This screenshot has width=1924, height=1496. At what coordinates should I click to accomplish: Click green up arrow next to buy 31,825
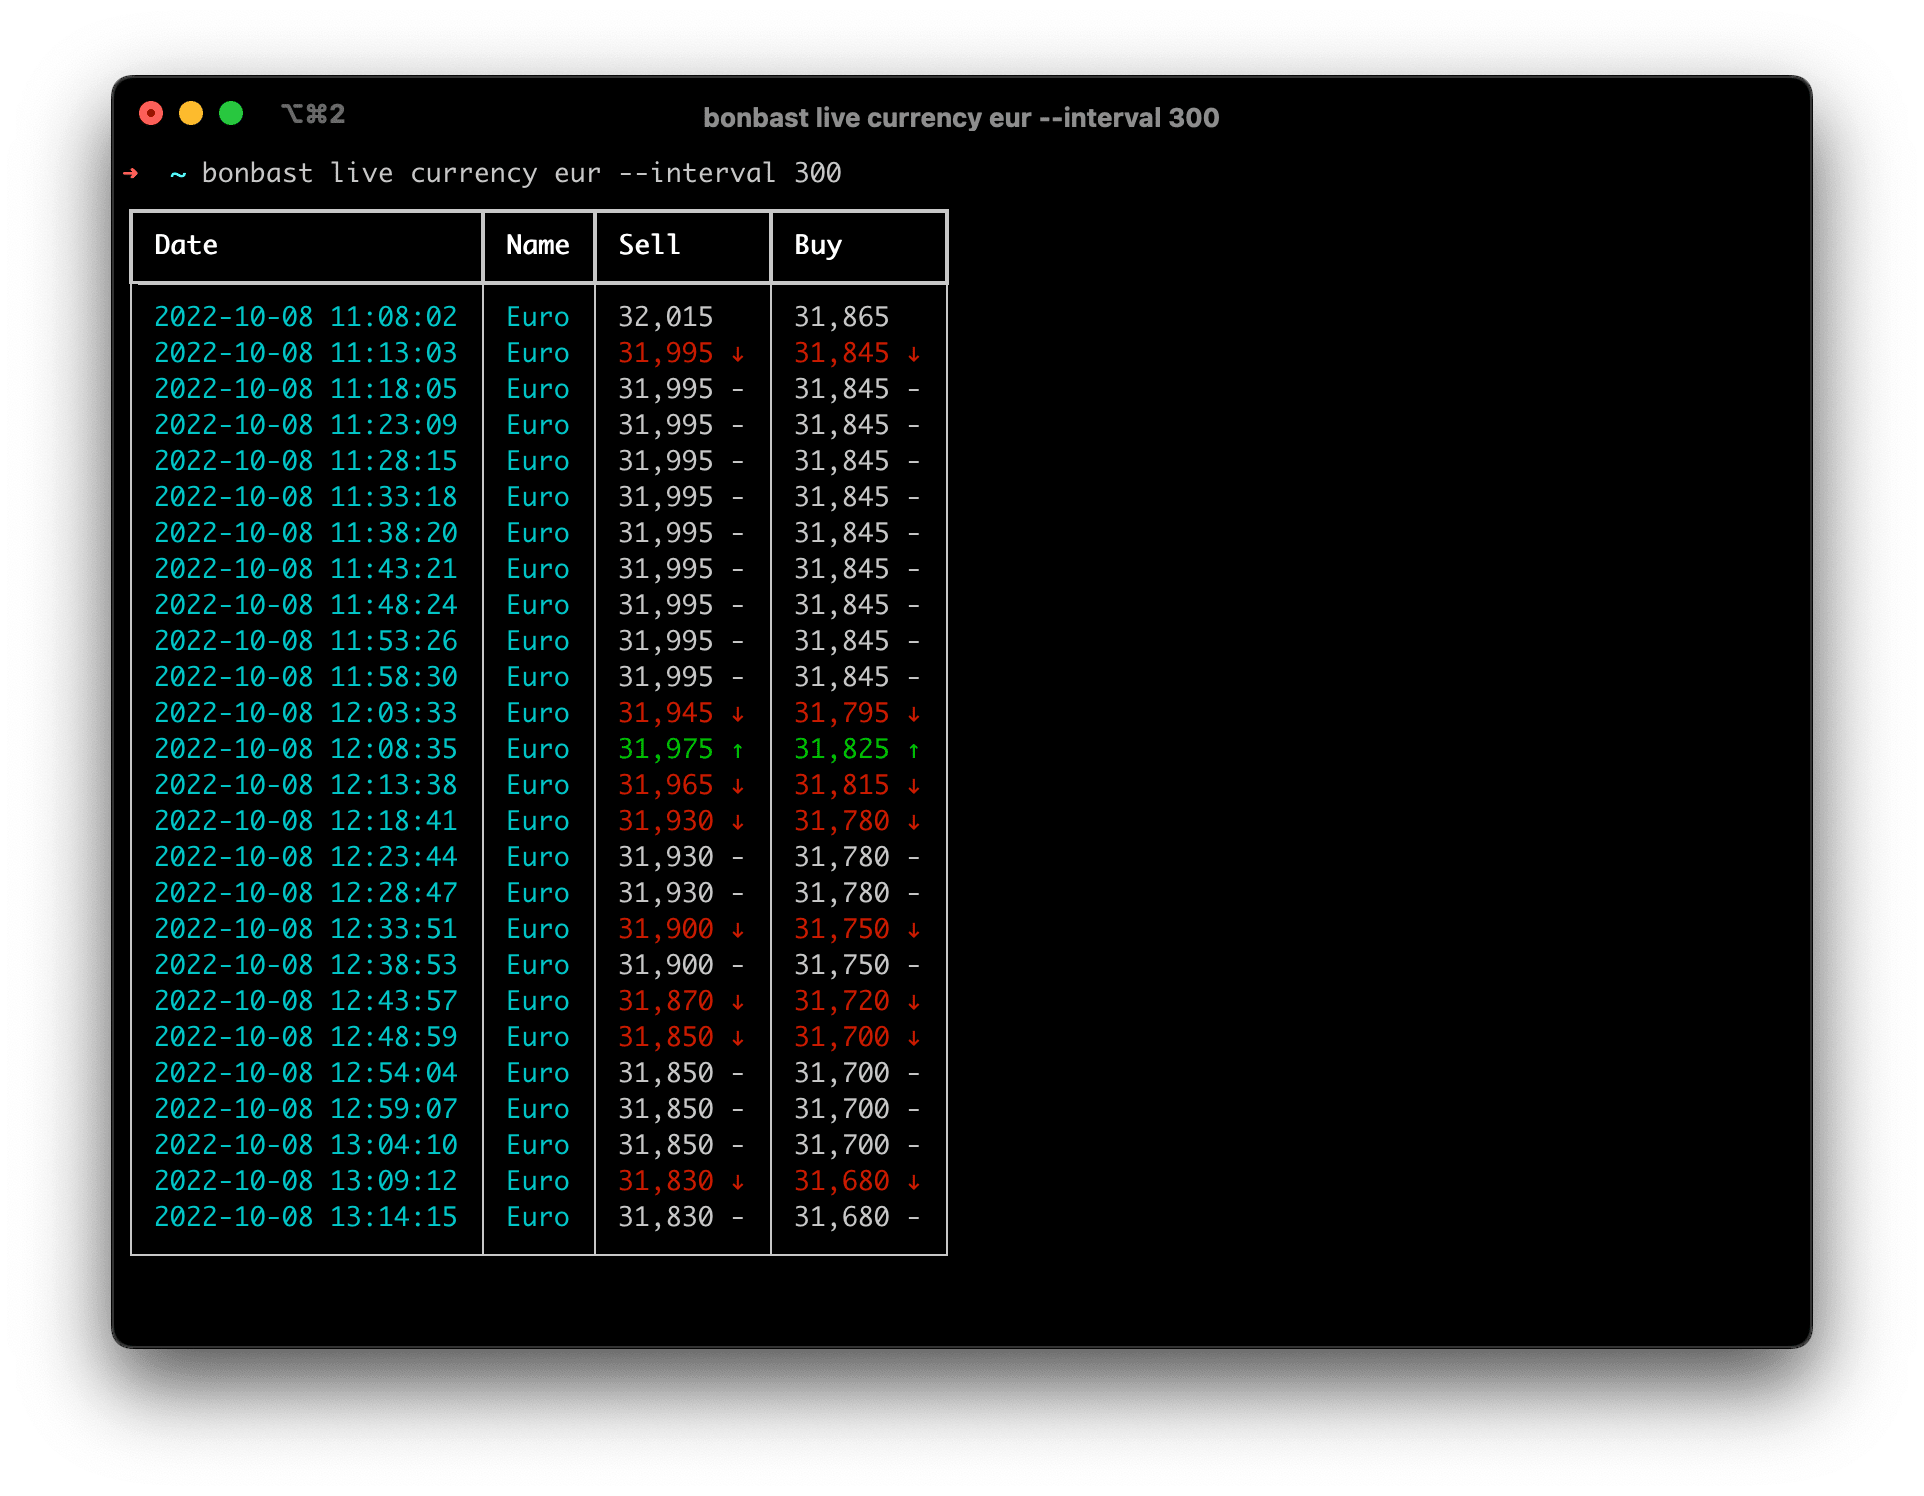pyautogui.click(x=914, y=750)
